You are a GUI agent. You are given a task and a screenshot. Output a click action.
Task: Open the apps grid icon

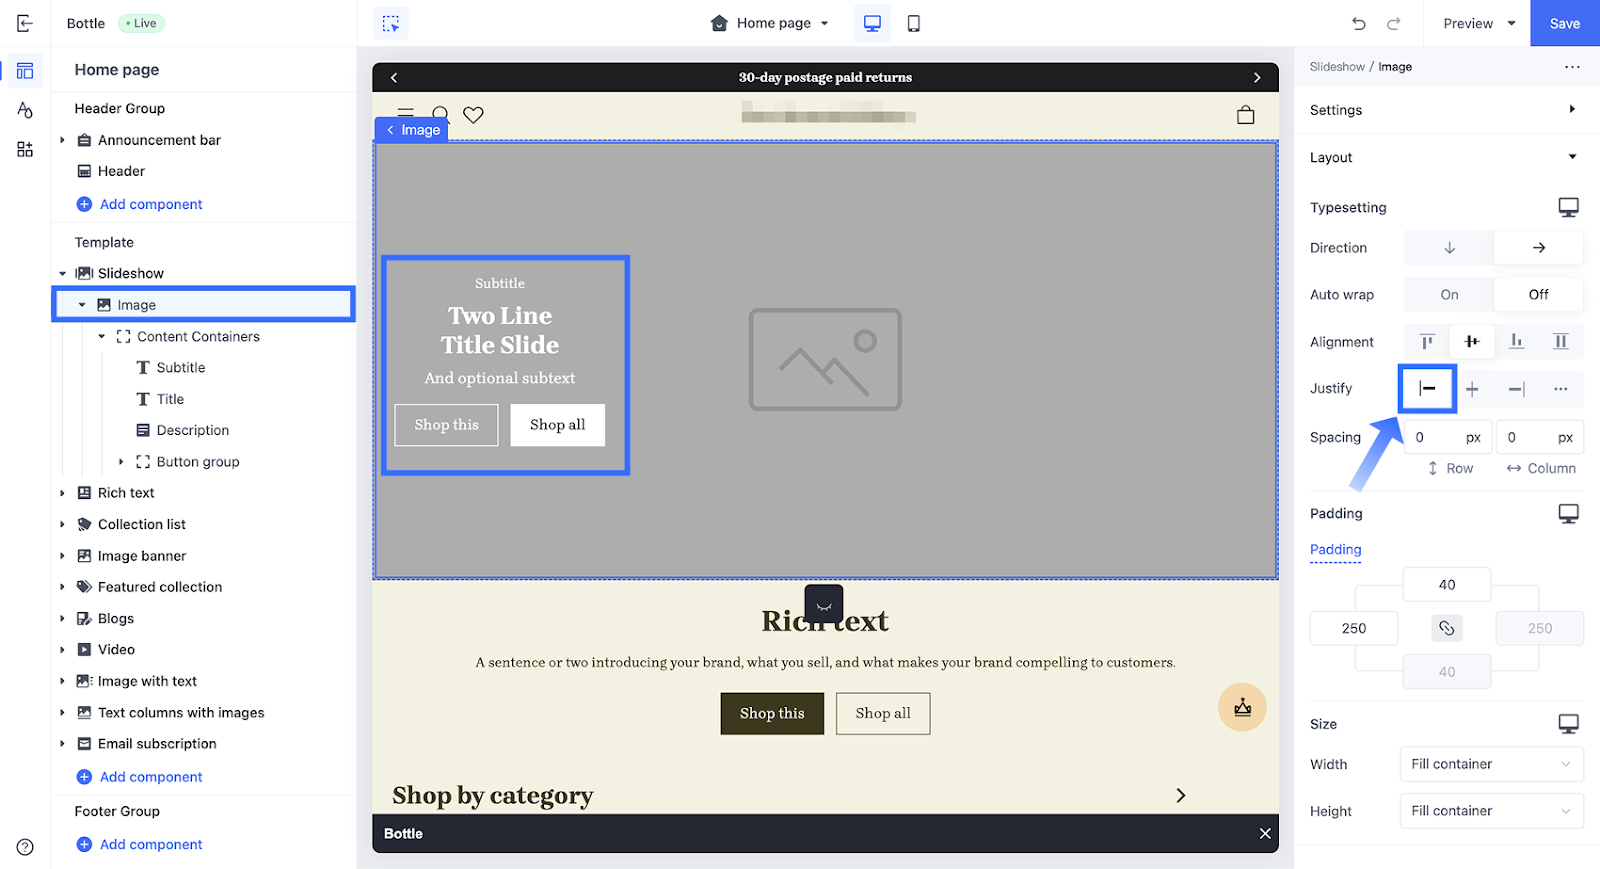click(x=25, y=149)
